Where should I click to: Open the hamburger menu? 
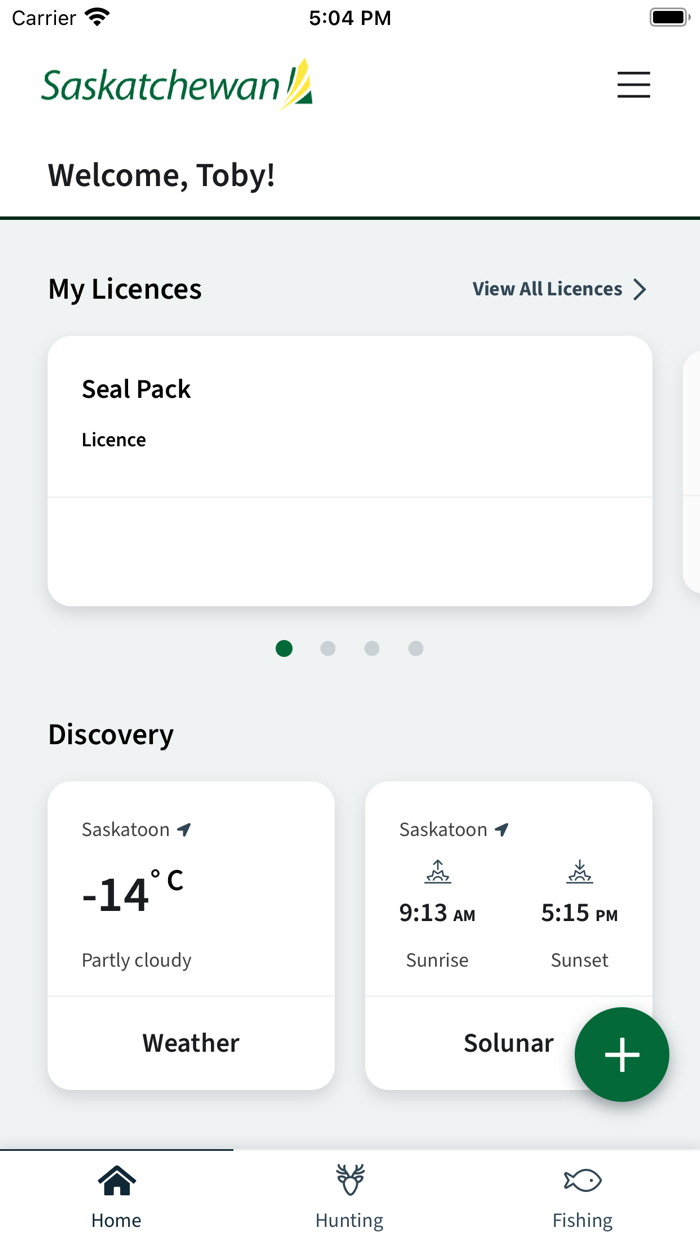point(633,85)
